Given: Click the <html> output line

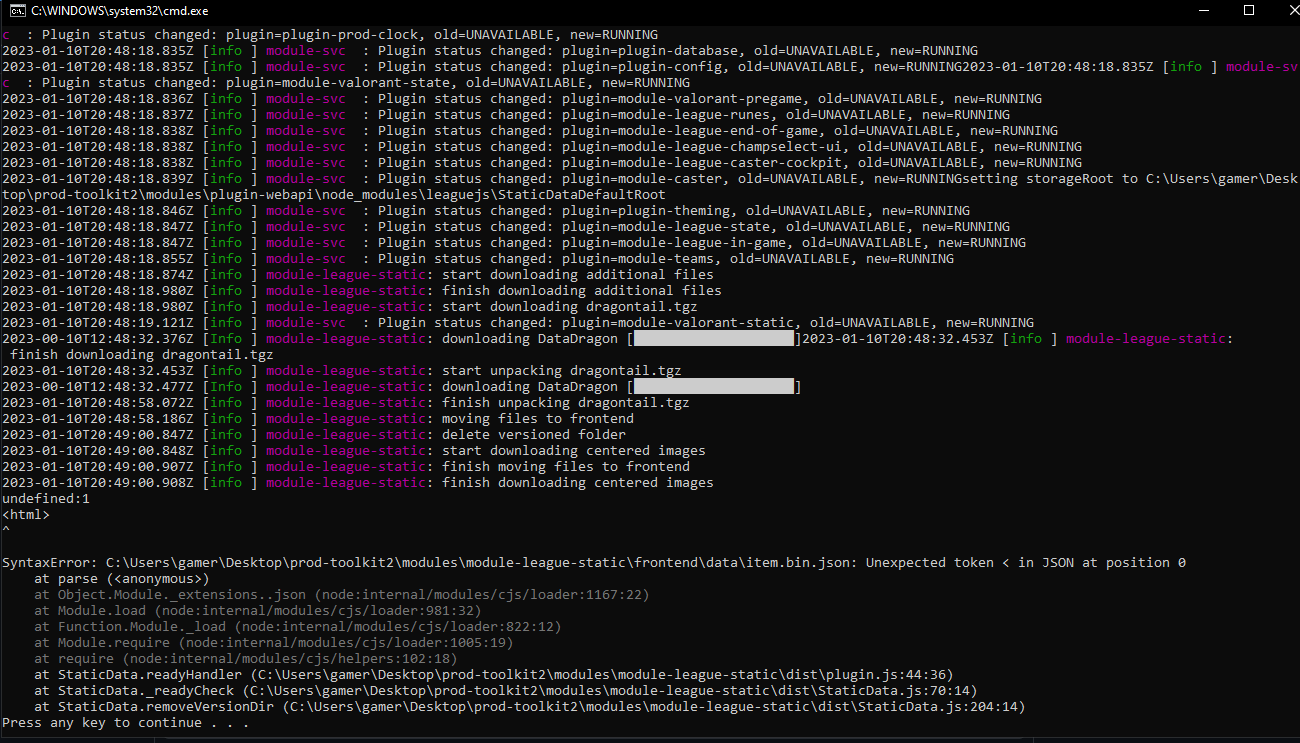Looking at the screenshot, I should click(26, 514).
